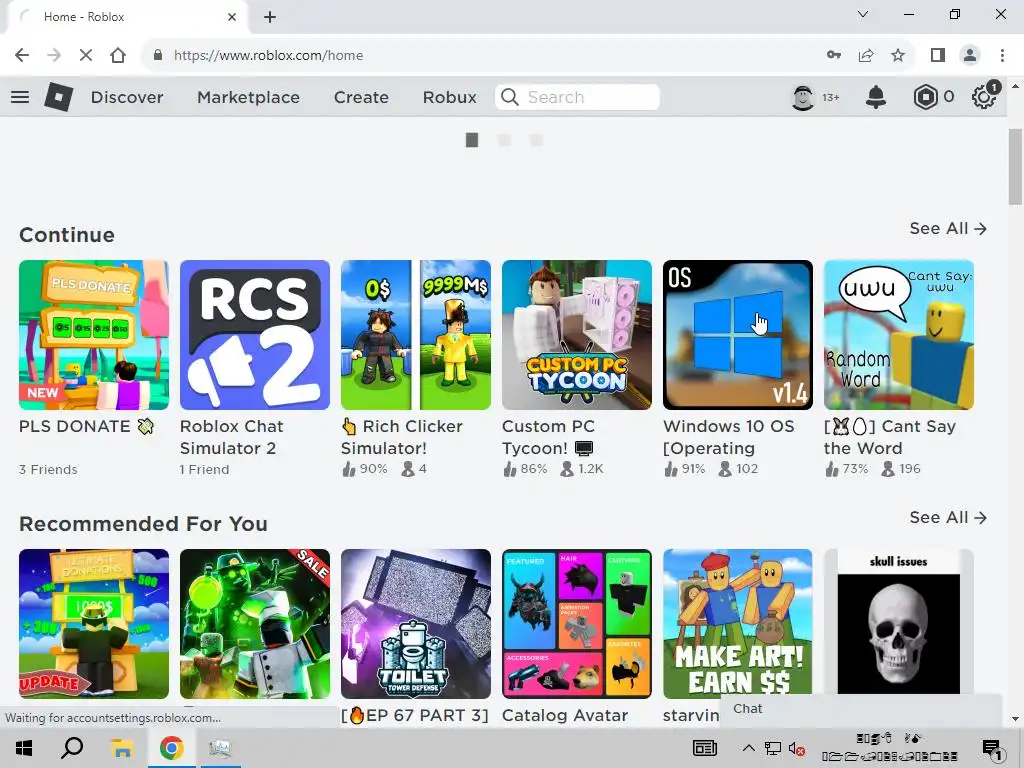Select the Home - Roblox tab
This screenshot has height=768, width=1024.
point(127,17)
